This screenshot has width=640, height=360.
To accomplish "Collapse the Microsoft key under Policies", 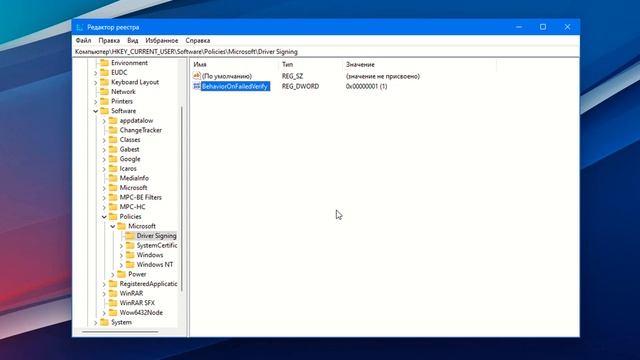I will [113, 226].
